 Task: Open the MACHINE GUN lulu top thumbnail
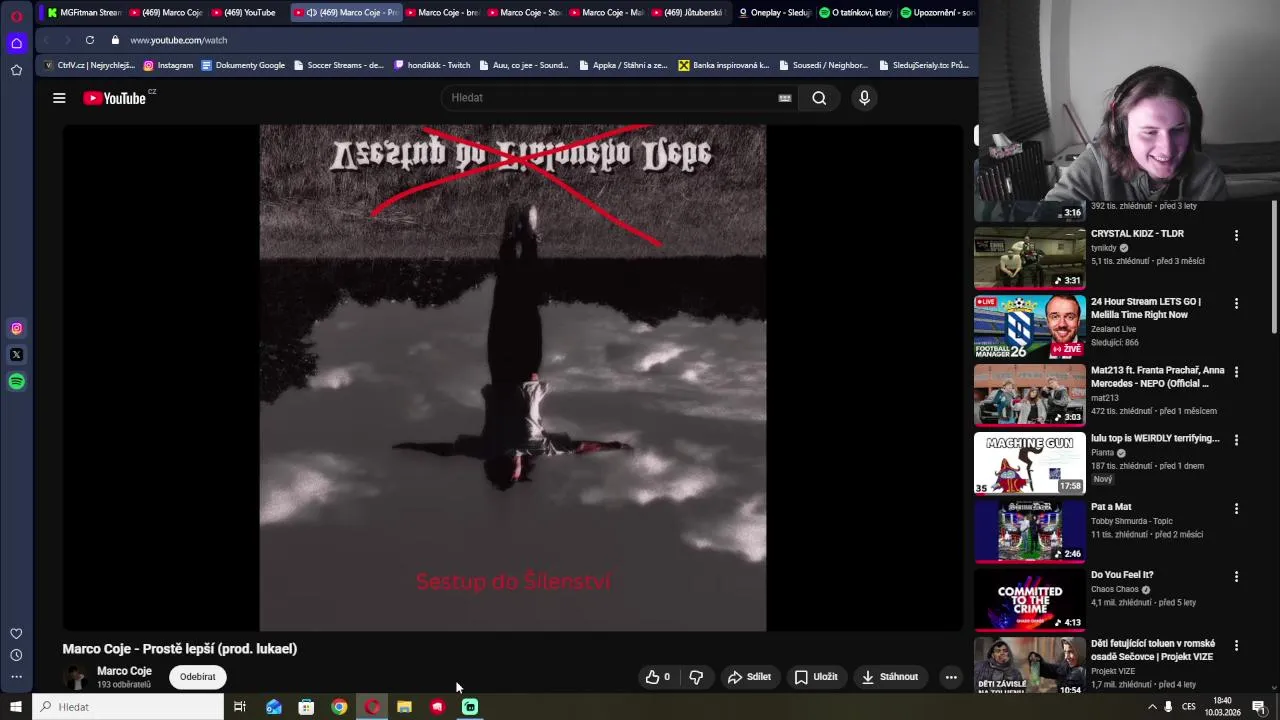(x=1029, y=463)
